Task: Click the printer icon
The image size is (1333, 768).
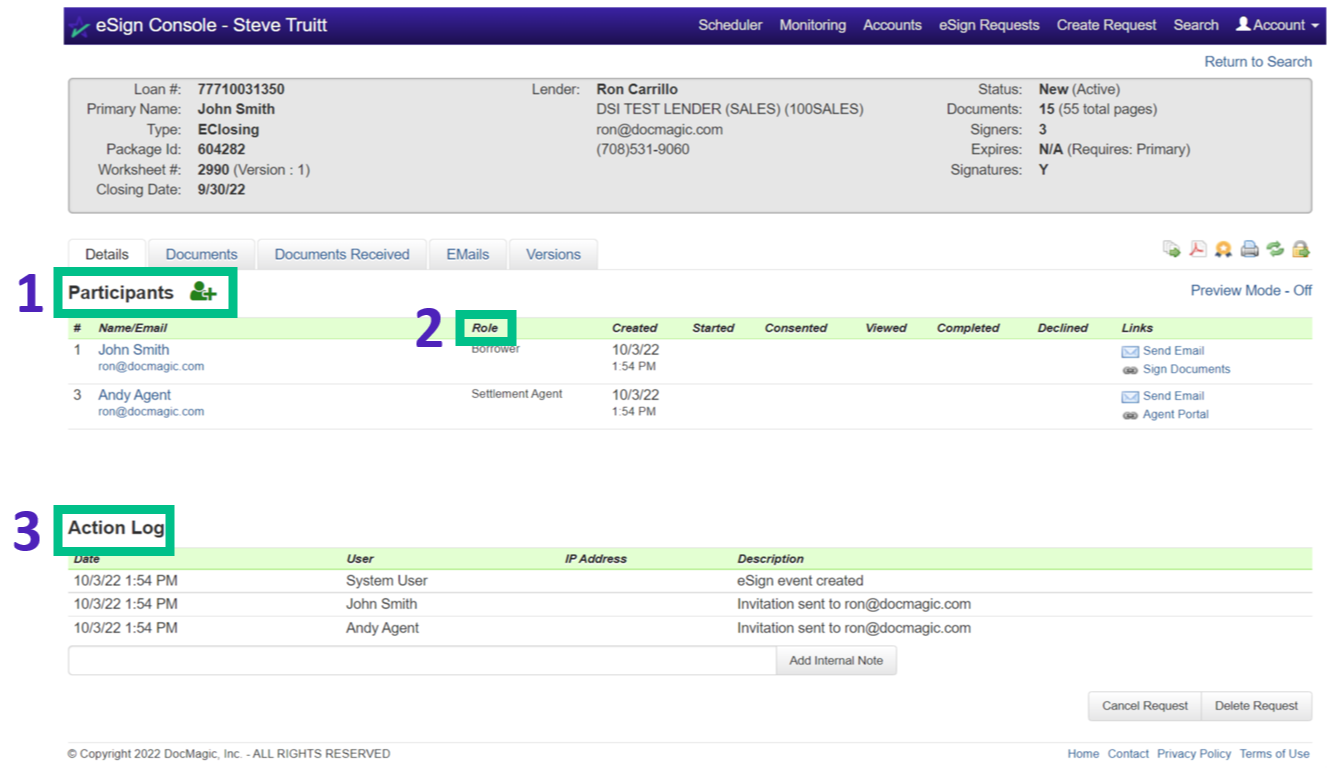Action: tap(1249, 249)
